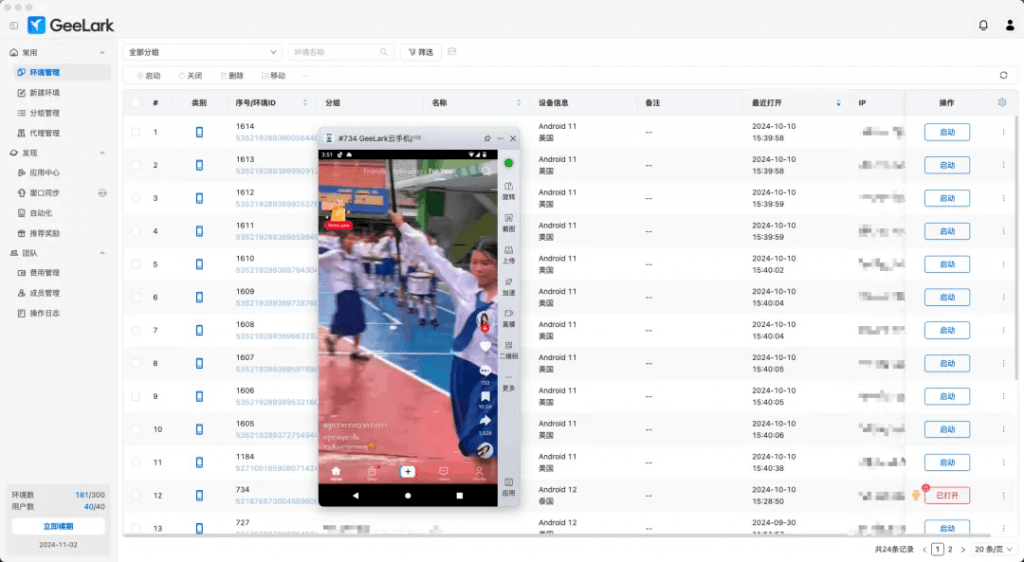
Task: Open 新建环境 in the sidebar
Action: click(x=45, y=93)
